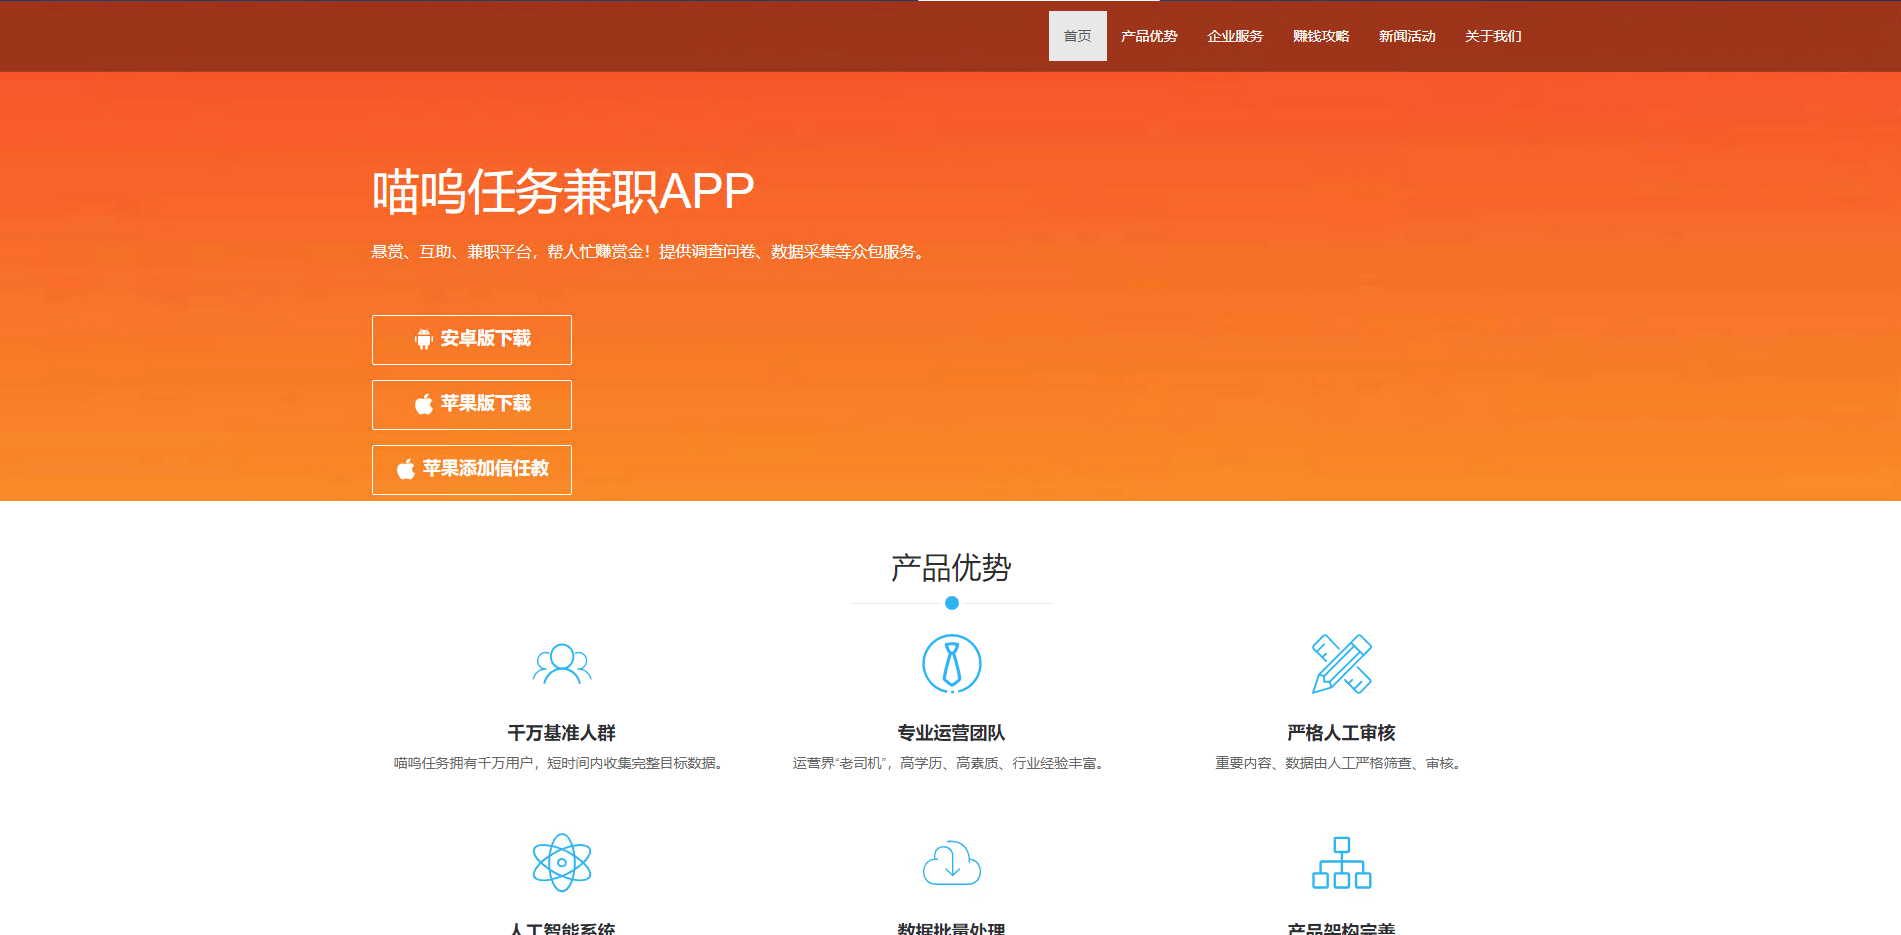1901x935 pixels.
Task: Select 赚钱攻略 from top navigation
Action: (1321, 36)
